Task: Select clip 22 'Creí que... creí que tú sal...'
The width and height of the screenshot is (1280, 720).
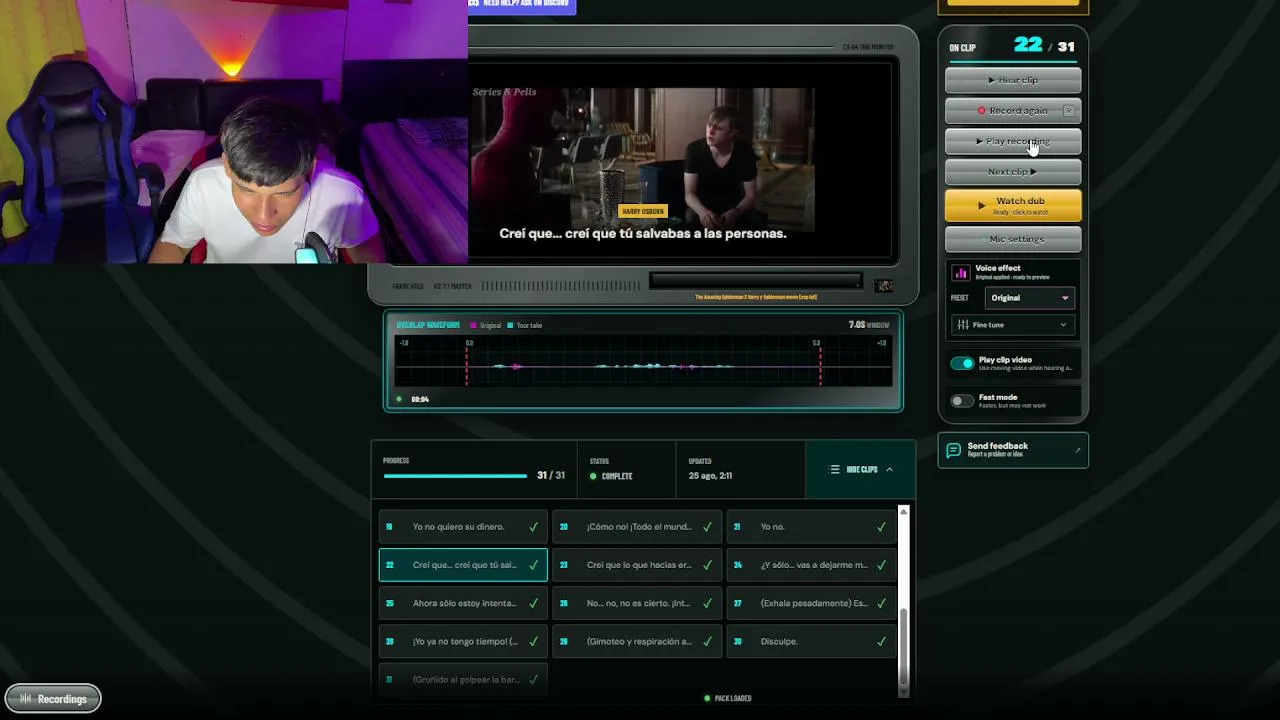Action: pyautogui.click(x=463, y=565)
